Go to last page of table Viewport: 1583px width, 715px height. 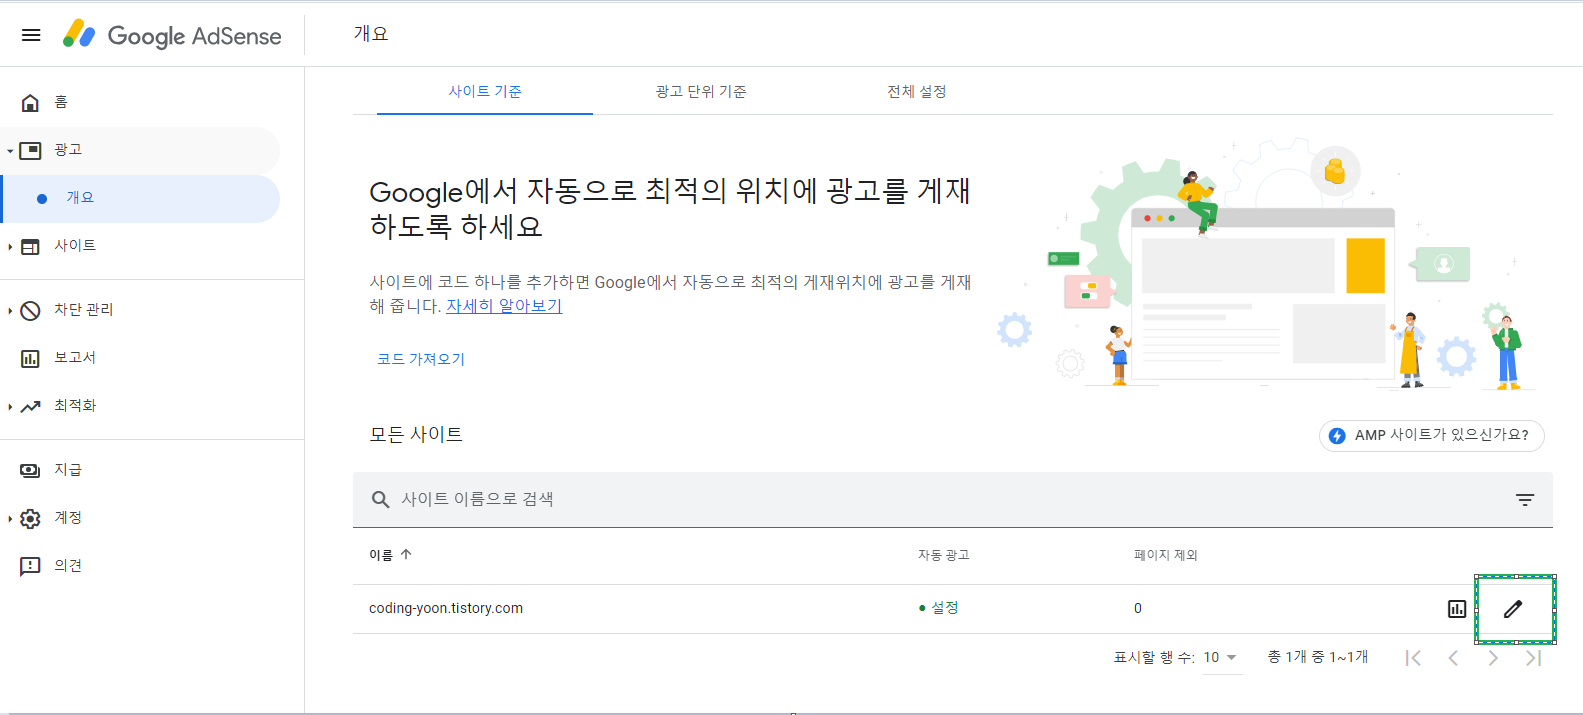[x=1533, y=658]
